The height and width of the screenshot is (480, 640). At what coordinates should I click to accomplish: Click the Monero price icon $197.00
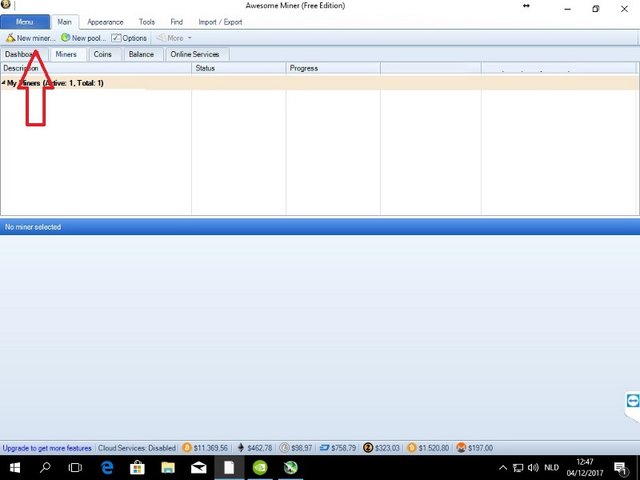click(x=461, y=448)
